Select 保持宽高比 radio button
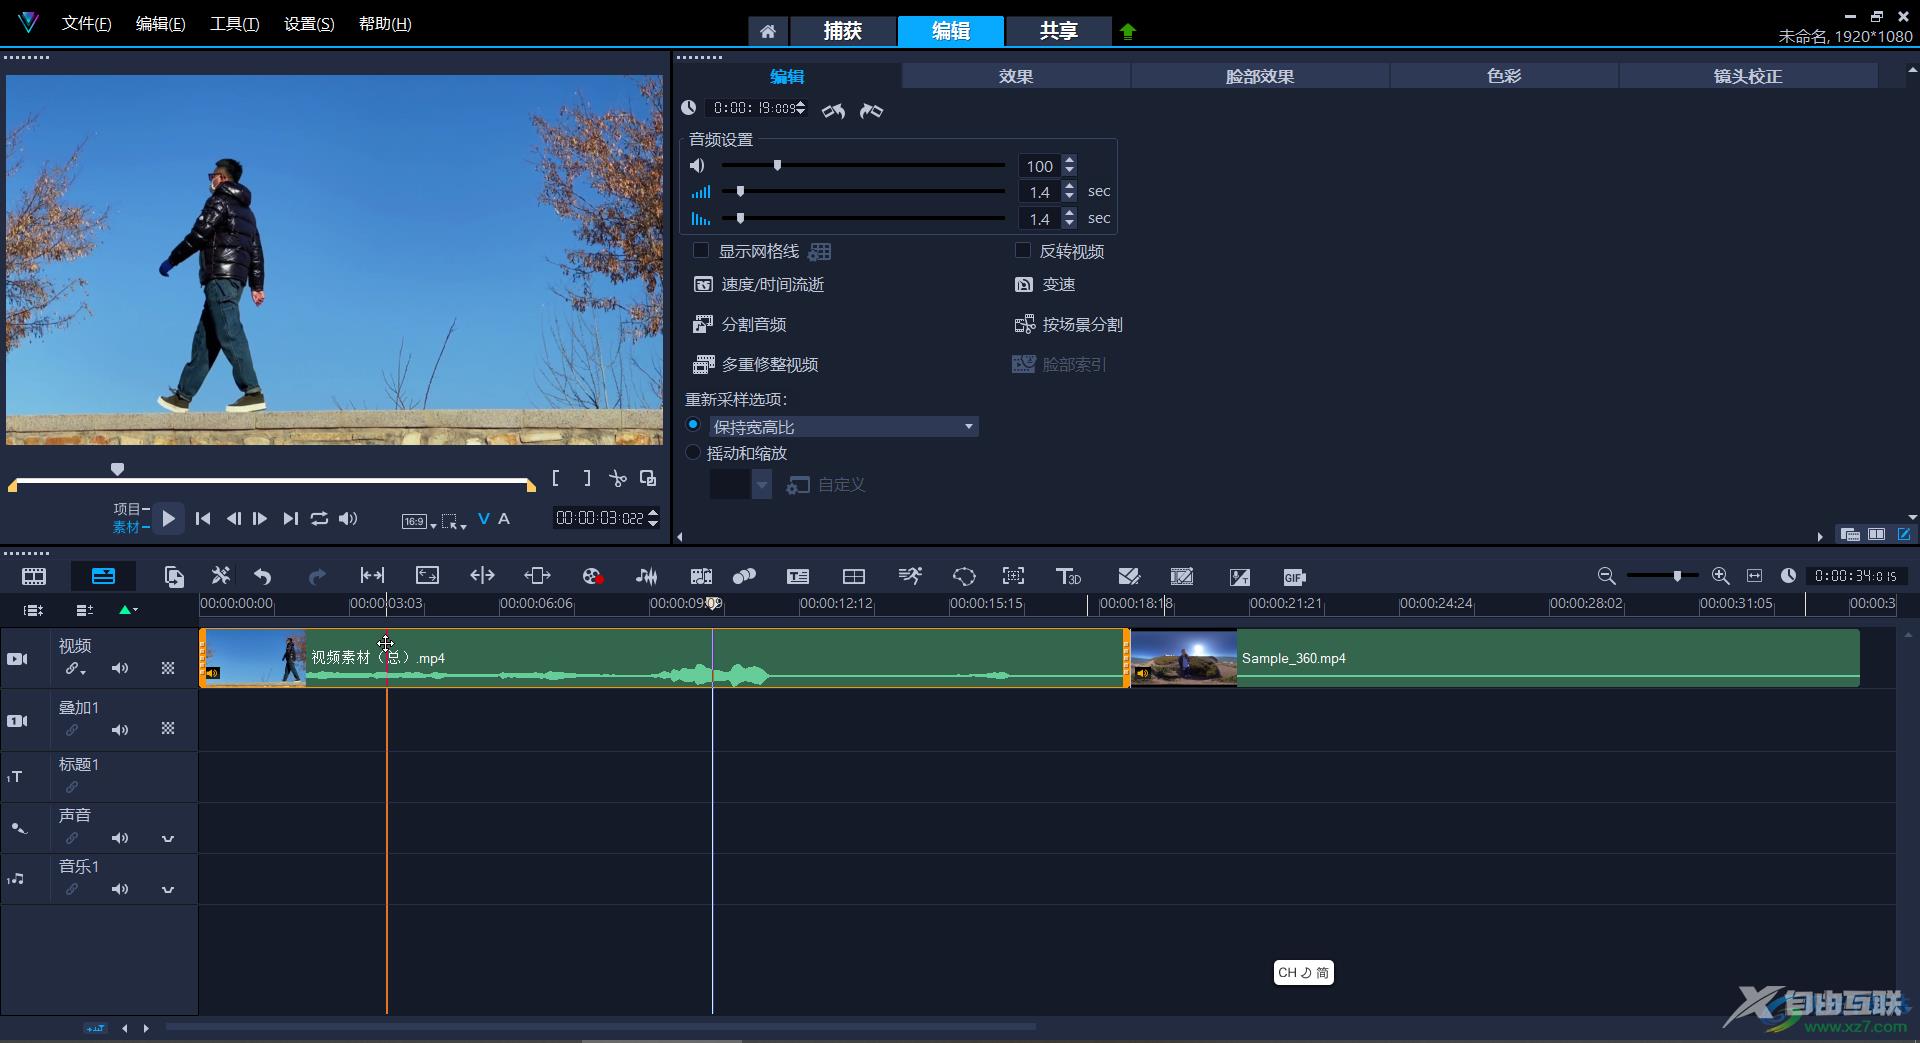This screenshot has height=1043, width=1920. click(693, 425)
